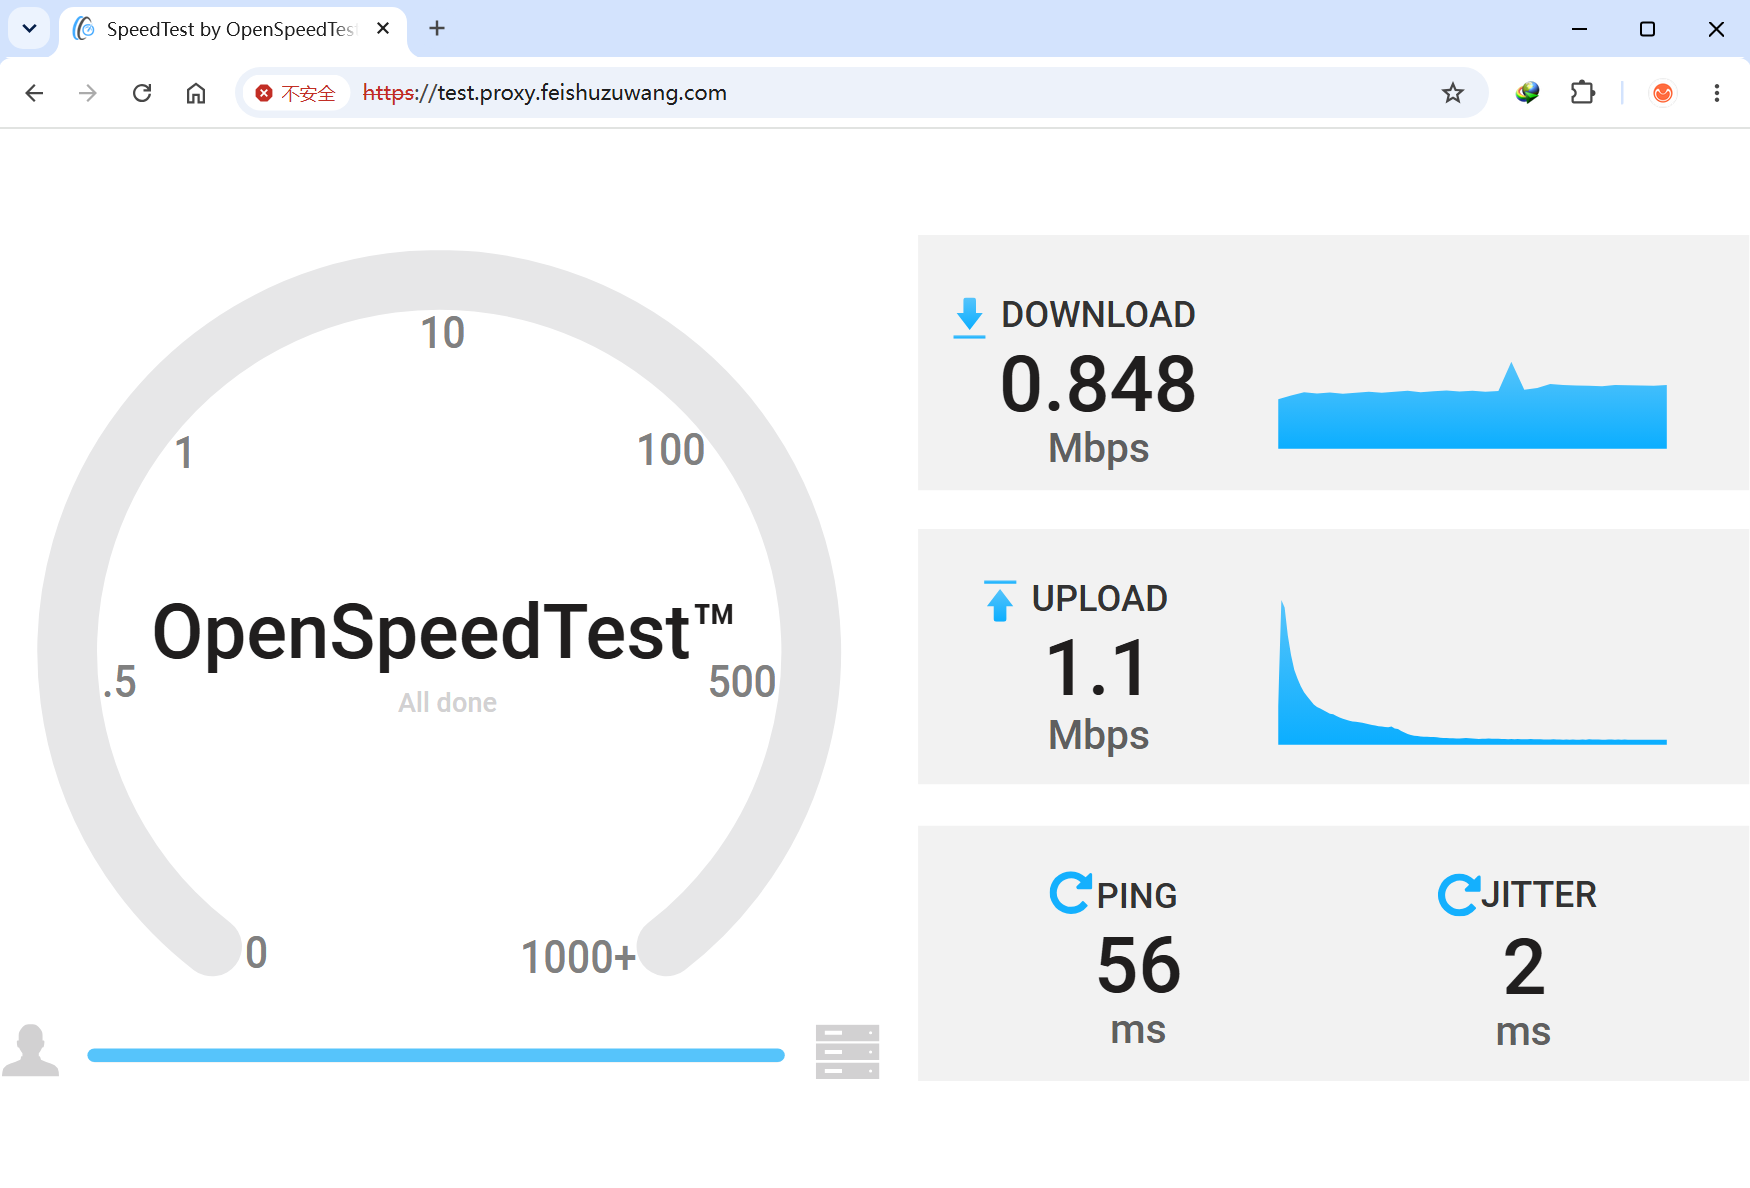Click the browser forward arrow

pyautogui.click(x=88, y=93)
